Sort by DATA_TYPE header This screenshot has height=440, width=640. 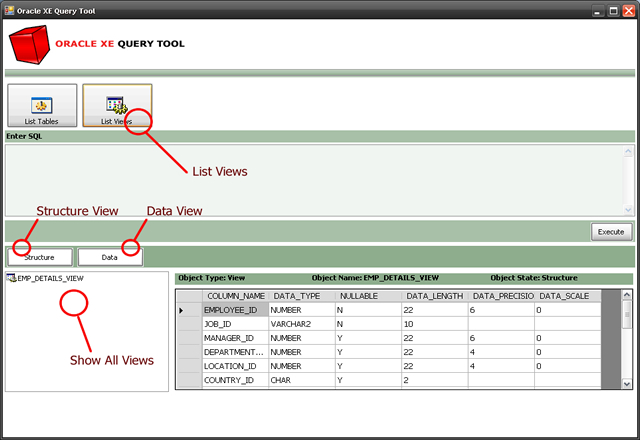[x=302, y=296]
